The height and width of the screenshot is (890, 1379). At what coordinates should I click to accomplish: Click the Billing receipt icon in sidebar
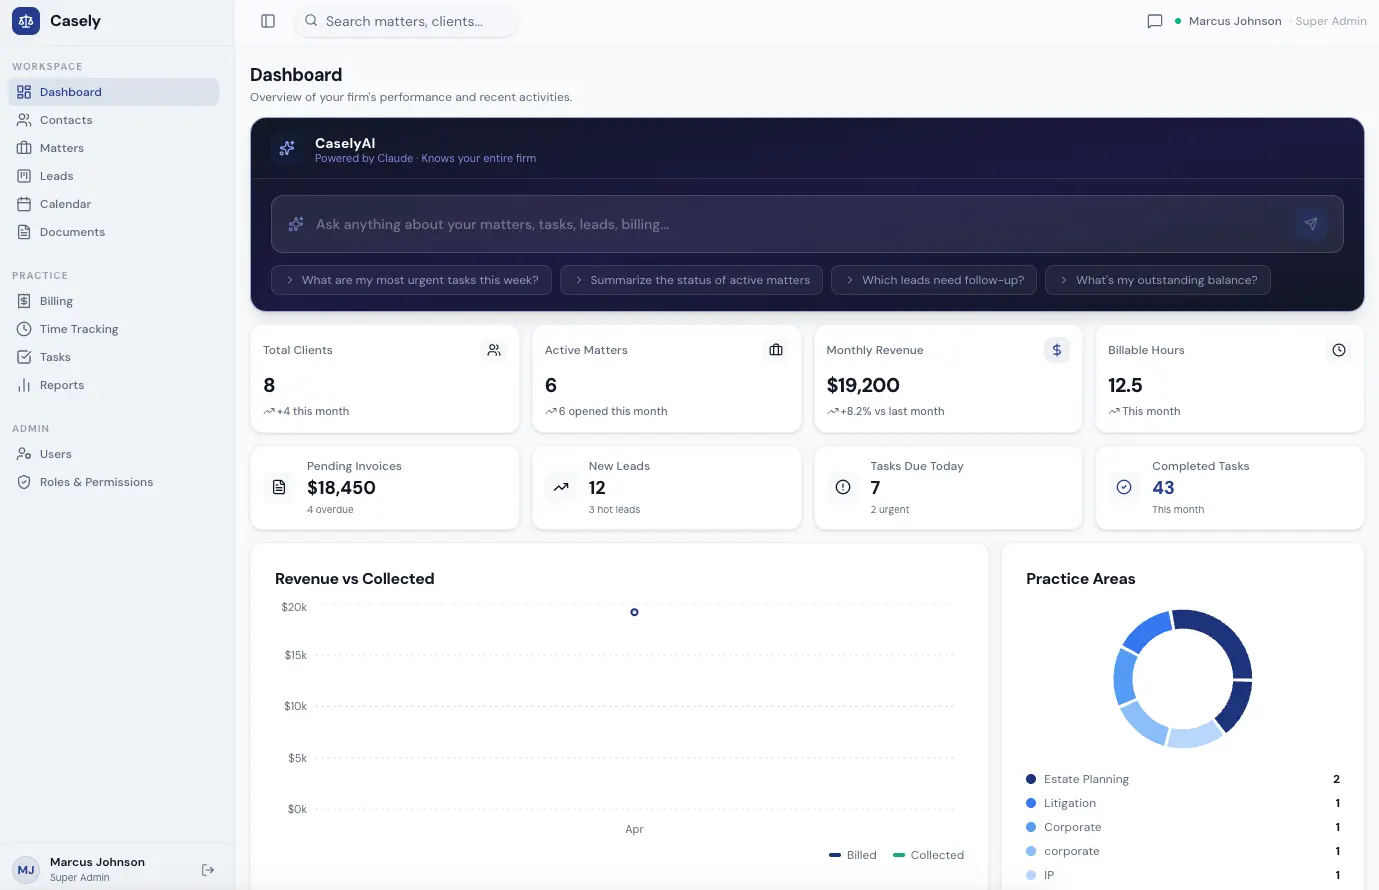point(24,301)
